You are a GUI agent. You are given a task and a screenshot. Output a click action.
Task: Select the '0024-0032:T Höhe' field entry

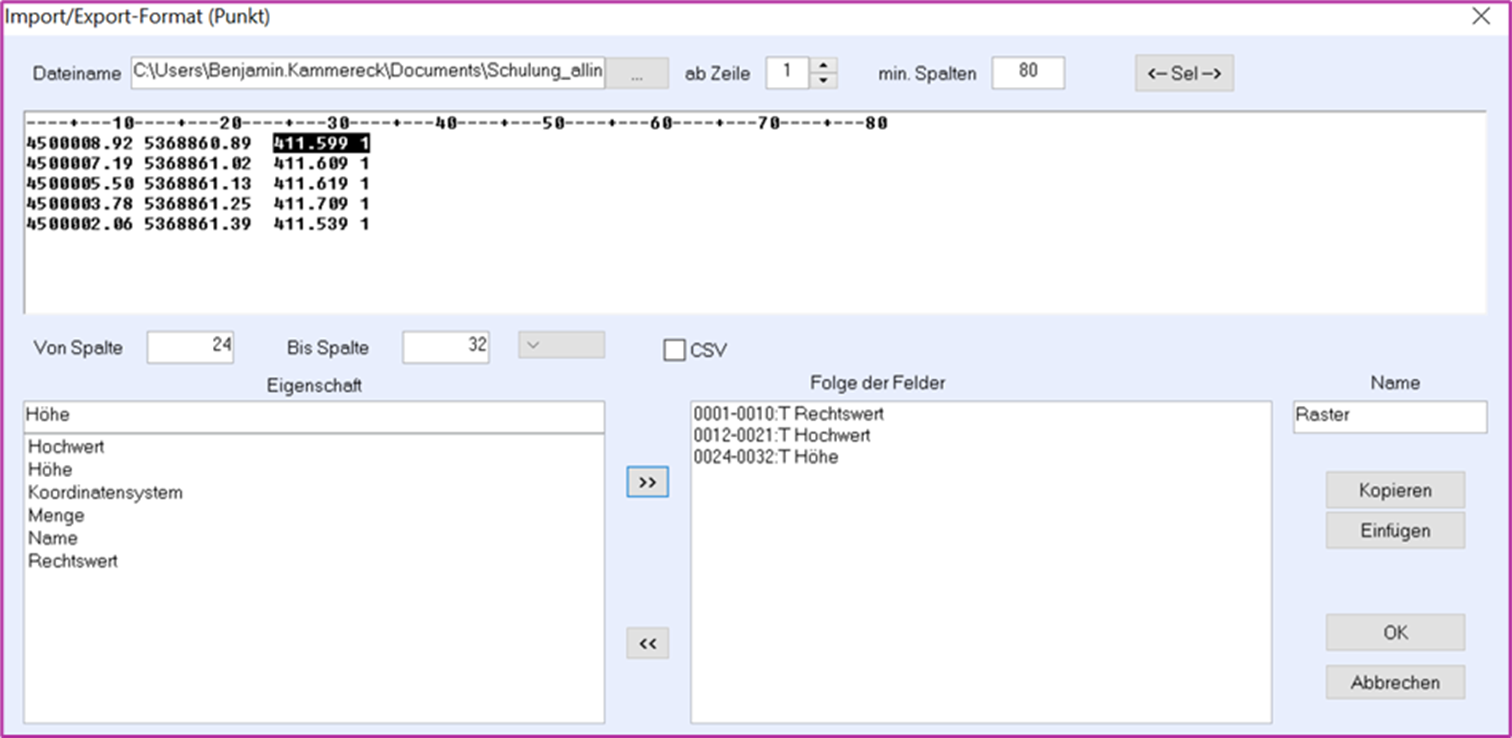(x=765, y=458)
